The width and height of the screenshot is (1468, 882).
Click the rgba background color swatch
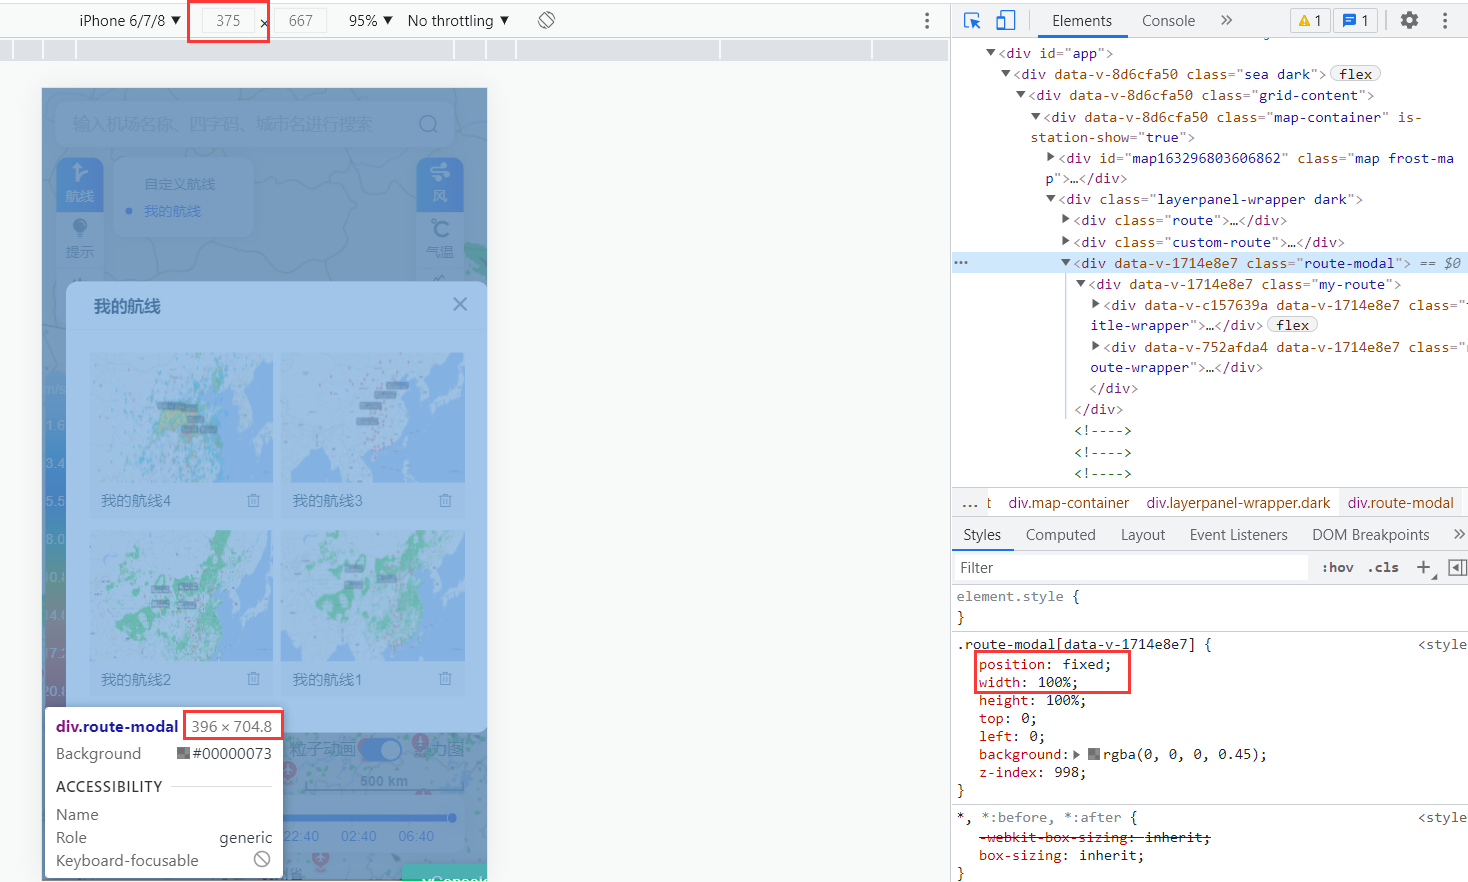click(x=1094, y=755)
